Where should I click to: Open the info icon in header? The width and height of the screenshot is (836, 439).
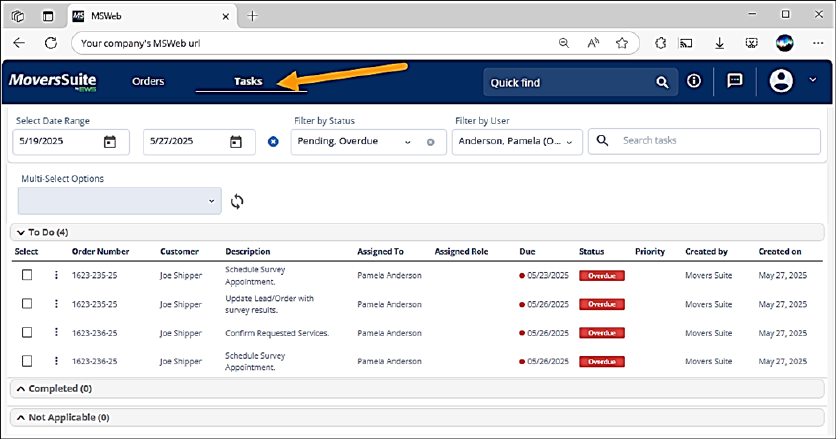(x=694, y=82)
